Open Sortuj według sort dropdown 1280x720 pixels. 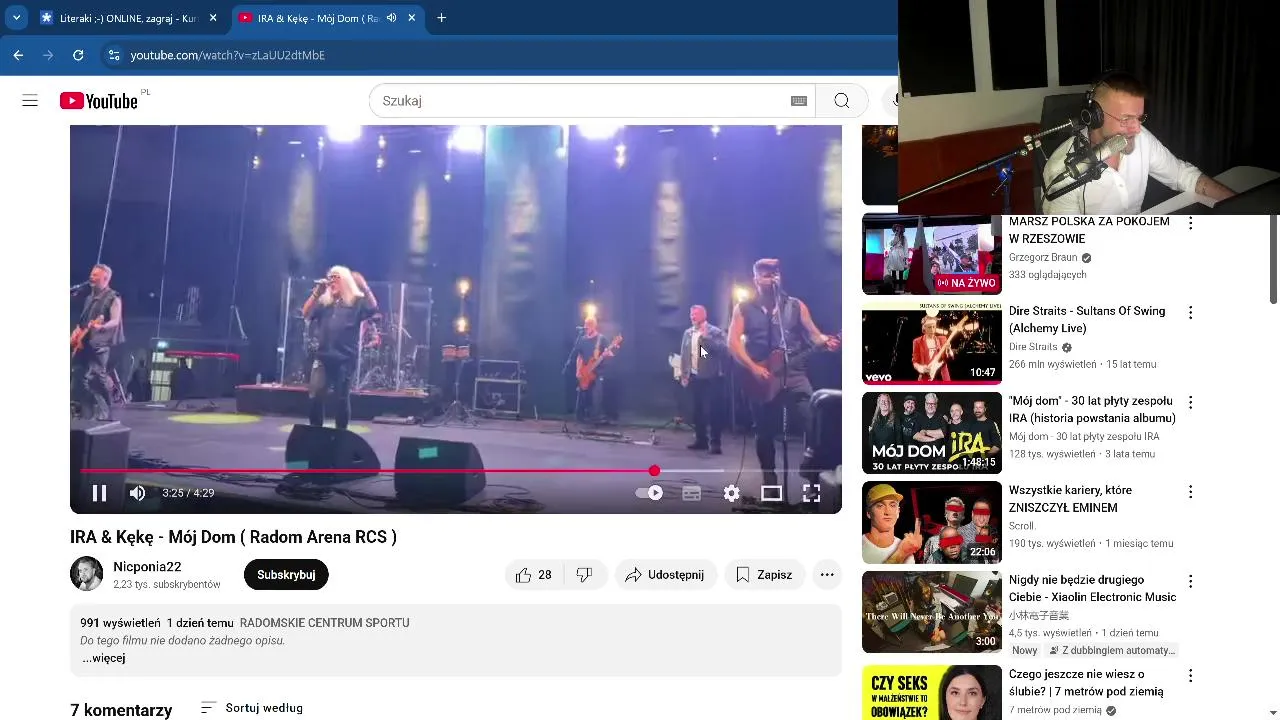coord(252,708)
